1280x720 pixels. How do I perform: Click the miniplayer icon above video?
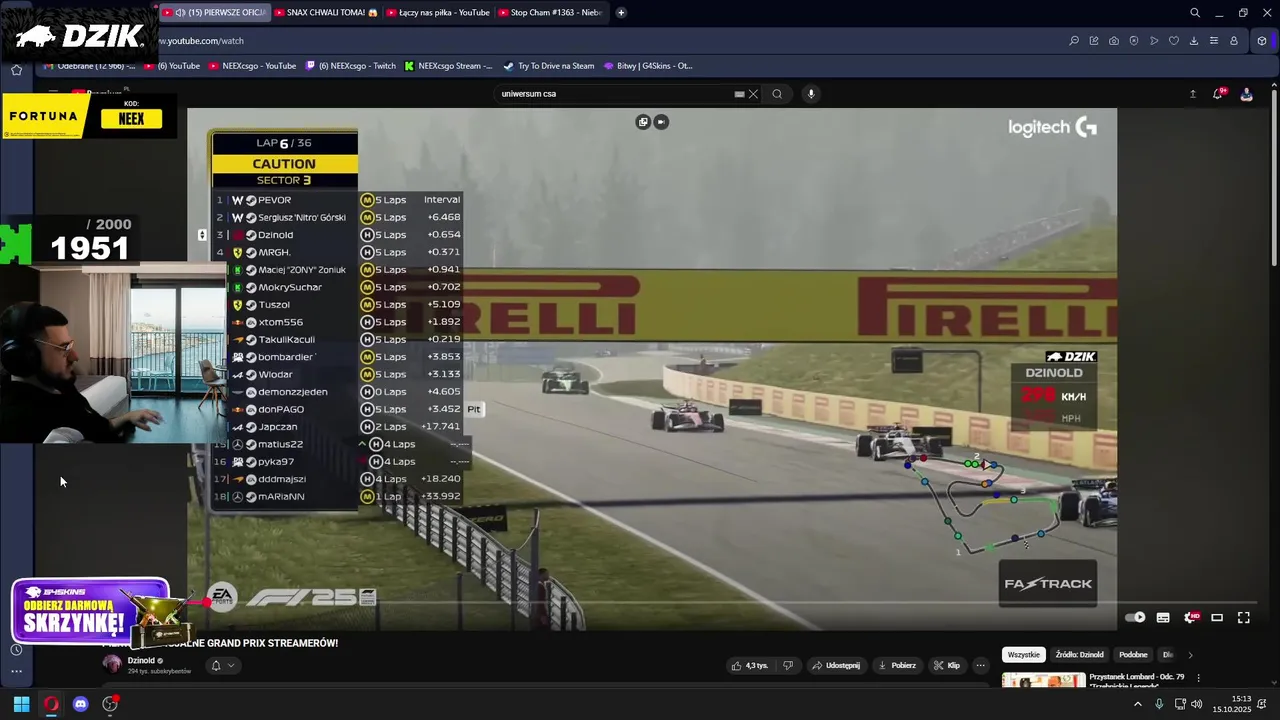tap(643, 122)
